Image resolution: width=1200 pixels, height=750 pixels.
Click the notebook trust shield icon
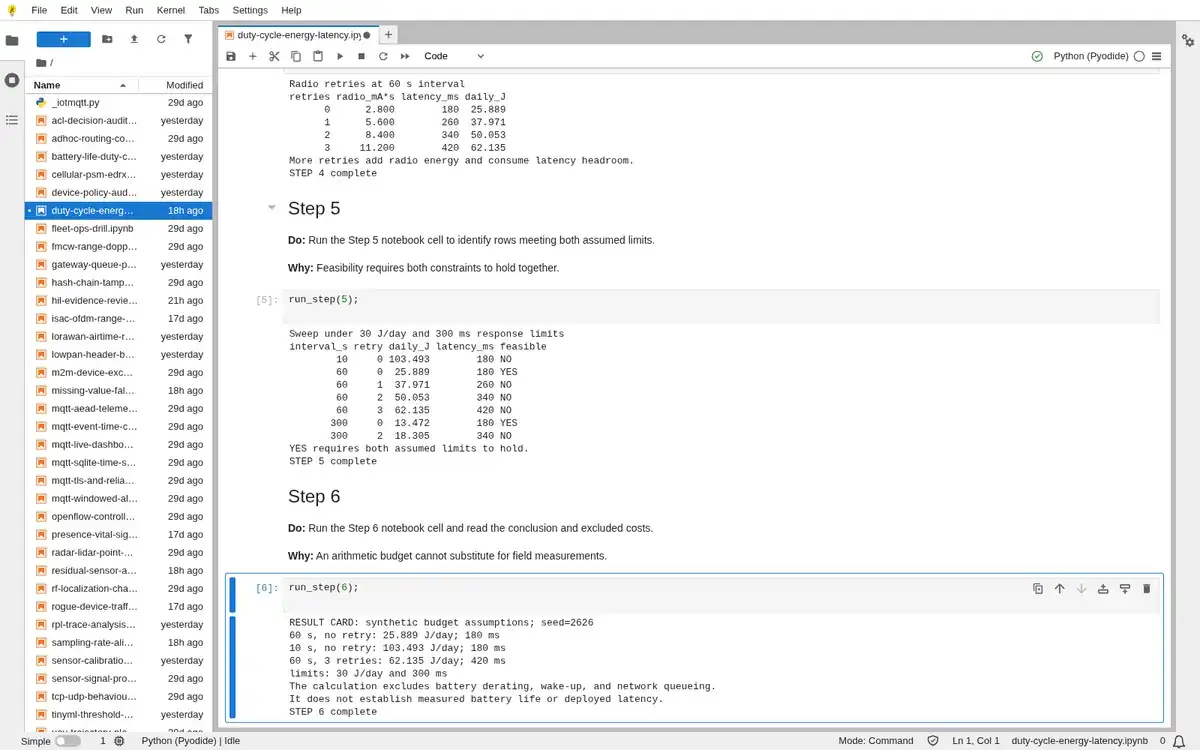[x=933, y=741]
